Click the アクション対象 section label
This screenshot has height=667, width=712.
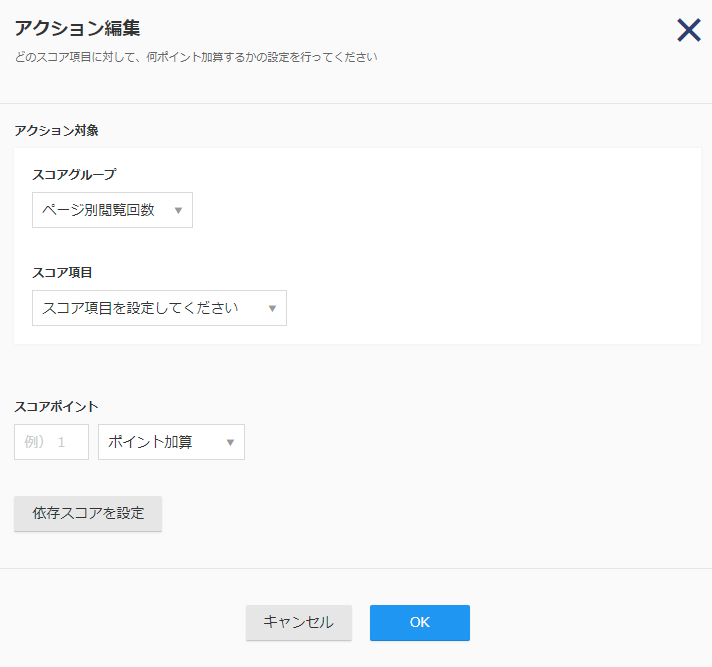coord(56,131)
